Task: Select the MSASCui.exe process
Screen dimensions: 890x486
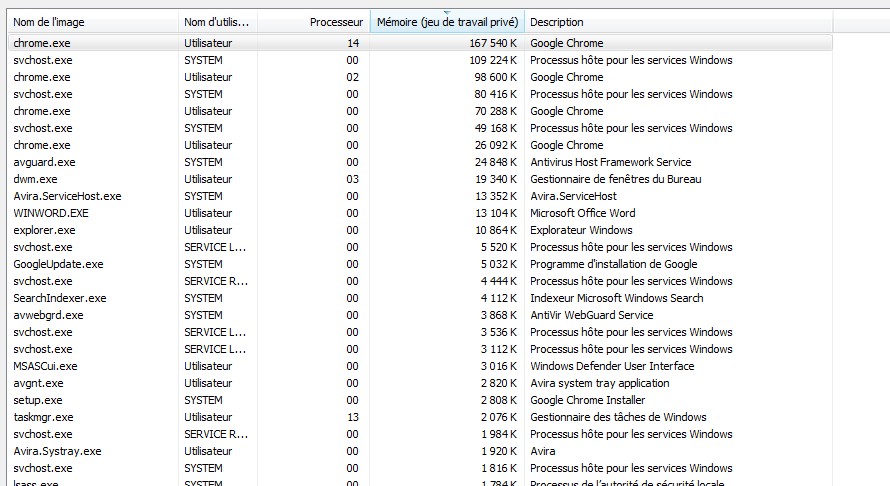Action: (x=420, y=366)
